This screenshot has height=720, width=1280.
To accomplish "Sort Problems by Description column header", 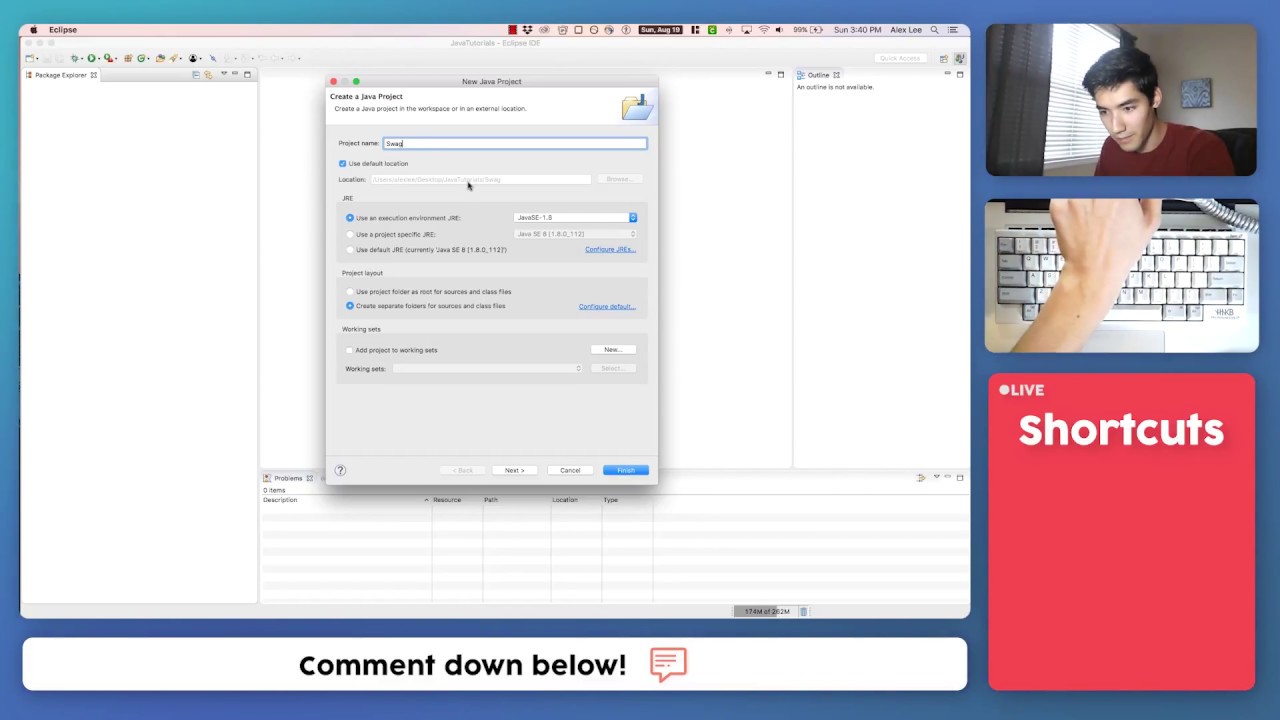I will pos(345,500).
